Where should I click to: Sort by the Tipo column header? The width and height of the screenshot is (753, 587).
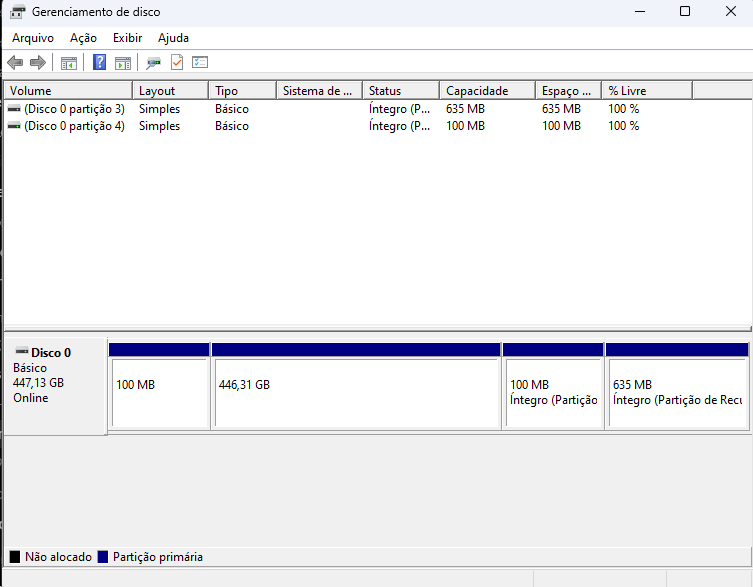click(243, 91)
